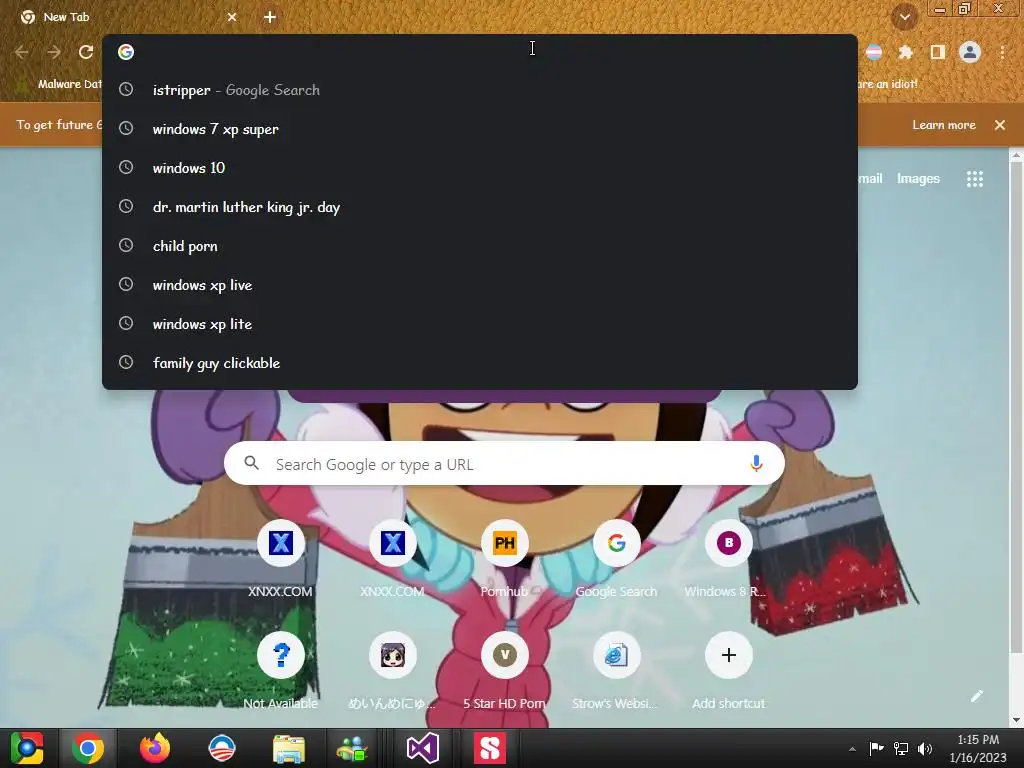This screenshot has width=1024, height=768.
Task: Choose the "windows 10" suggestion
Action: pos(480,168)
